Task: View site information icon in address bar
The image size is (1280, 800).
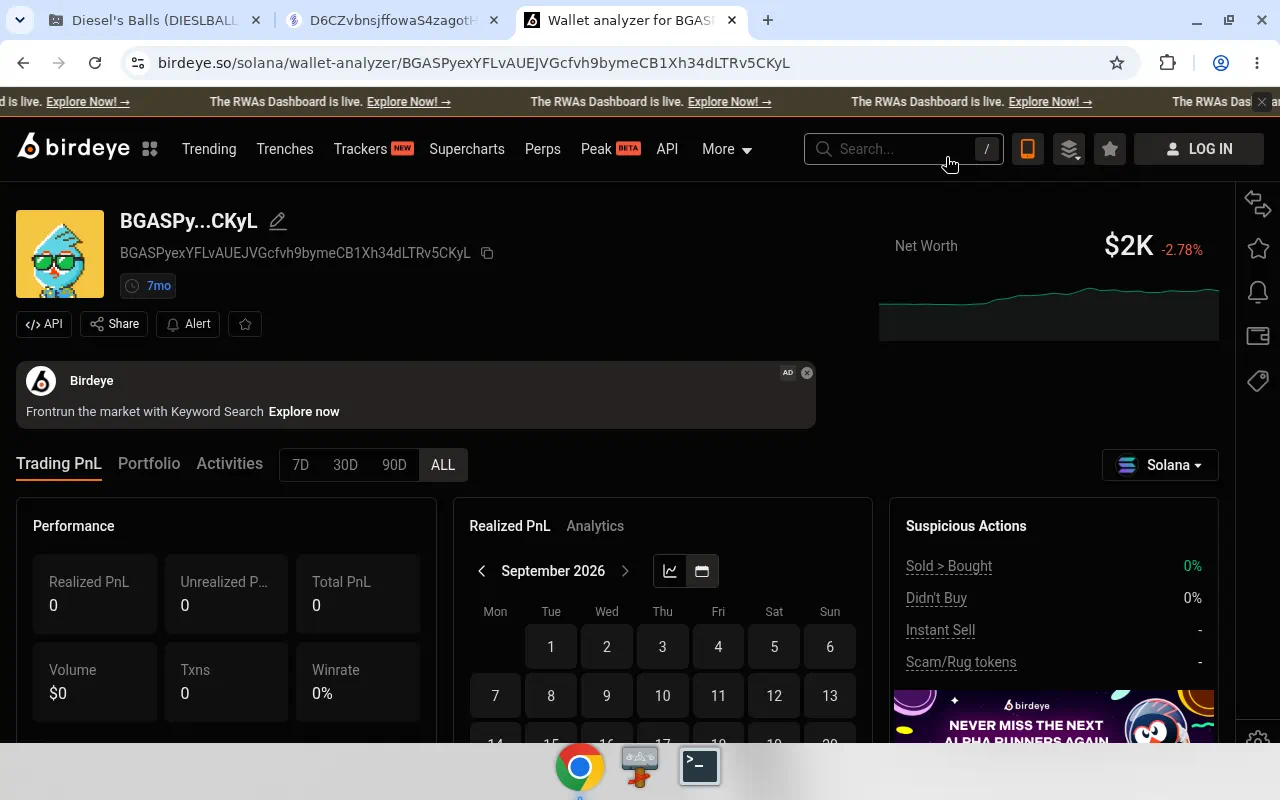Action: click(137, 63)
